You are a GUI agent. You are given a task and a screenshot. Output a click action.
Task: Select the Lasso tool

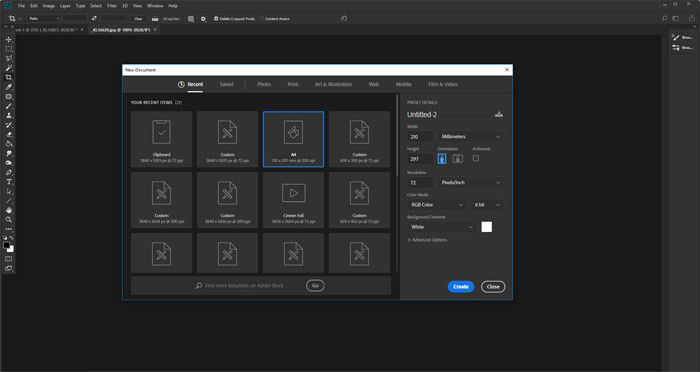8,59
